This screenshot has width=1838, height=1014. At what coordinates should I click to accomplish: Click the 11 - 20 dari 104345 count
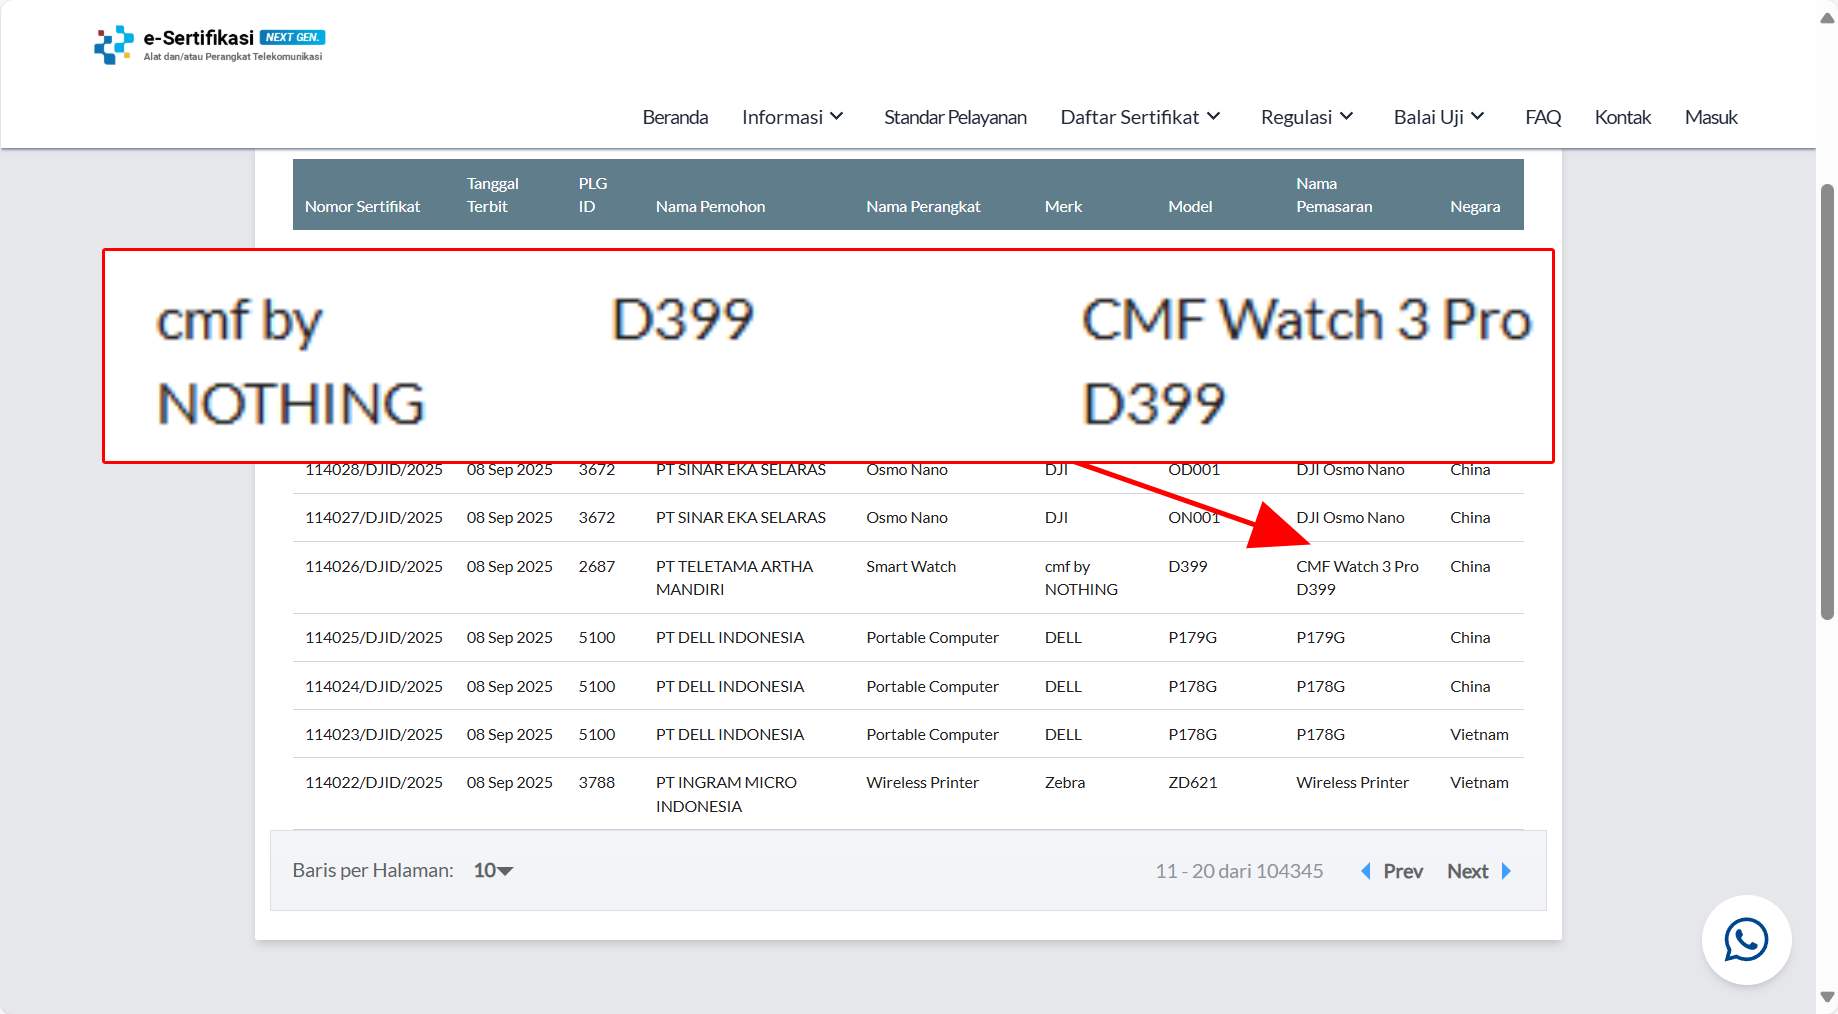click(x=1239, y=871)
